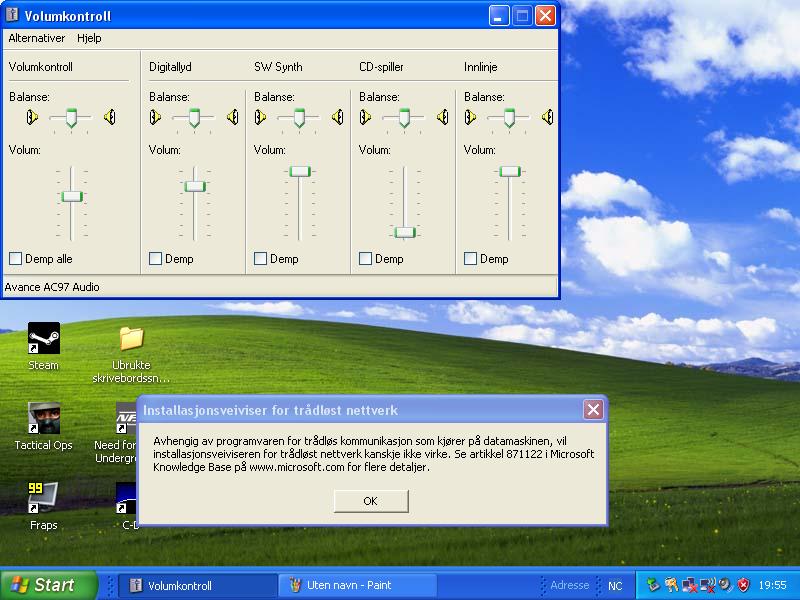
Task: Close the Installasjonsveiviser dialog
Action: [593, 409]
